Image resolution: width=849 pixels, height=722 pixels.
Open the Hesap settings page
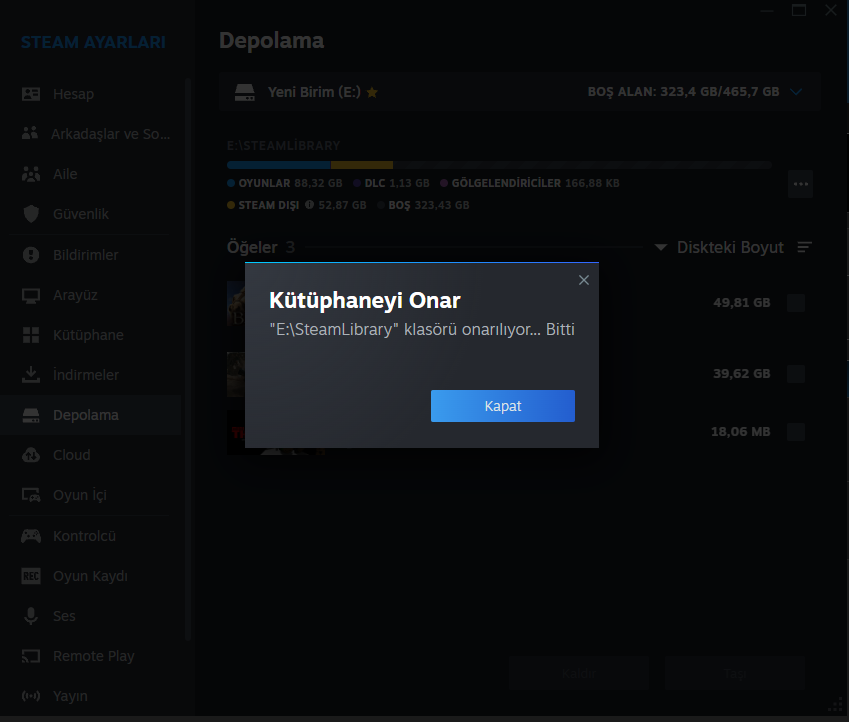[x=91, y=94]
